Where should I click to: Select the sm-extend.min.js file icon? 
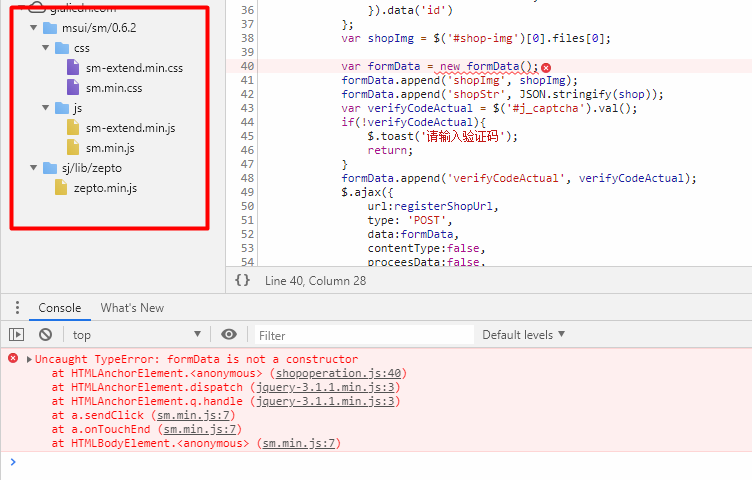[x=73, y=128]
